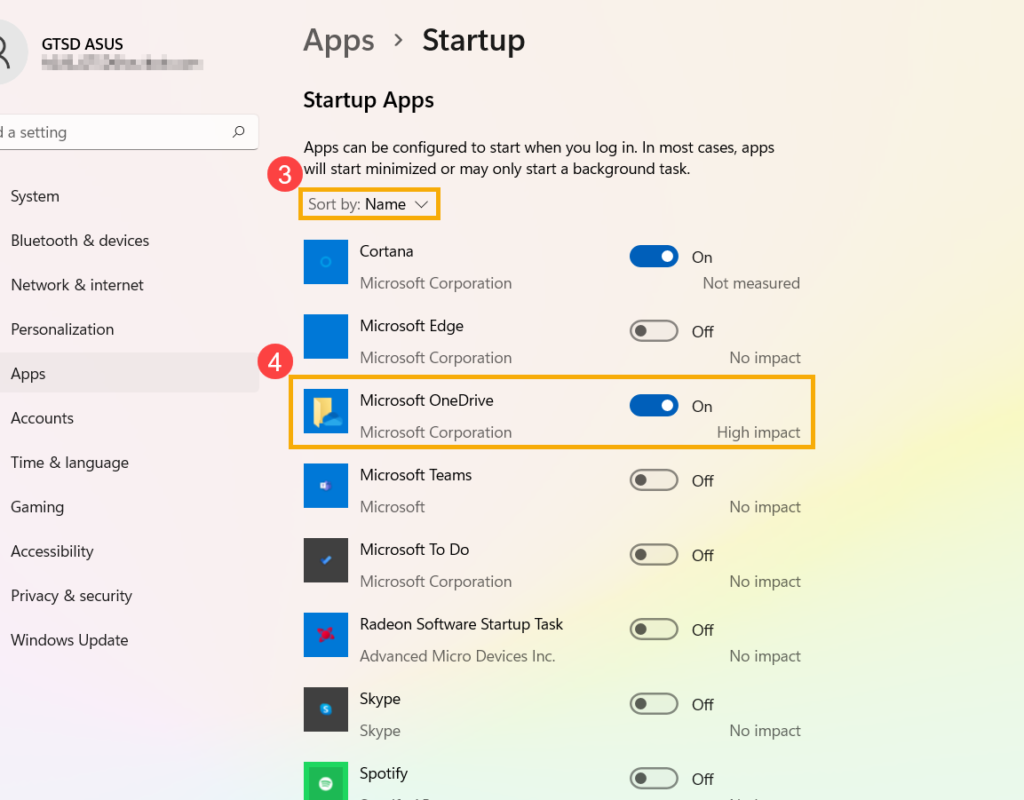Click the Microsoft OneDrive folder icon

(326, 411)
